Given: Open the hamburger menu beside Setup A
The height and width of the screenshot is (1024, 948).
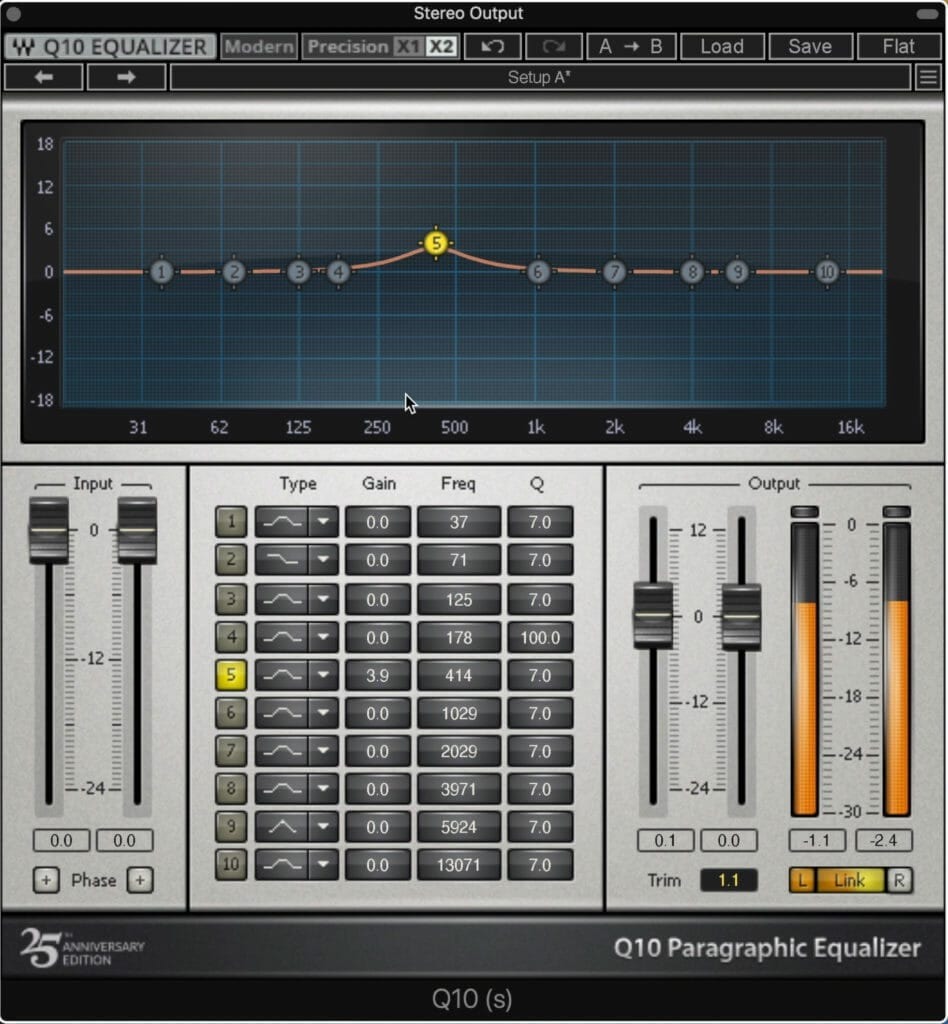Looking at the screenshot, I should click(x=928, y=77).
